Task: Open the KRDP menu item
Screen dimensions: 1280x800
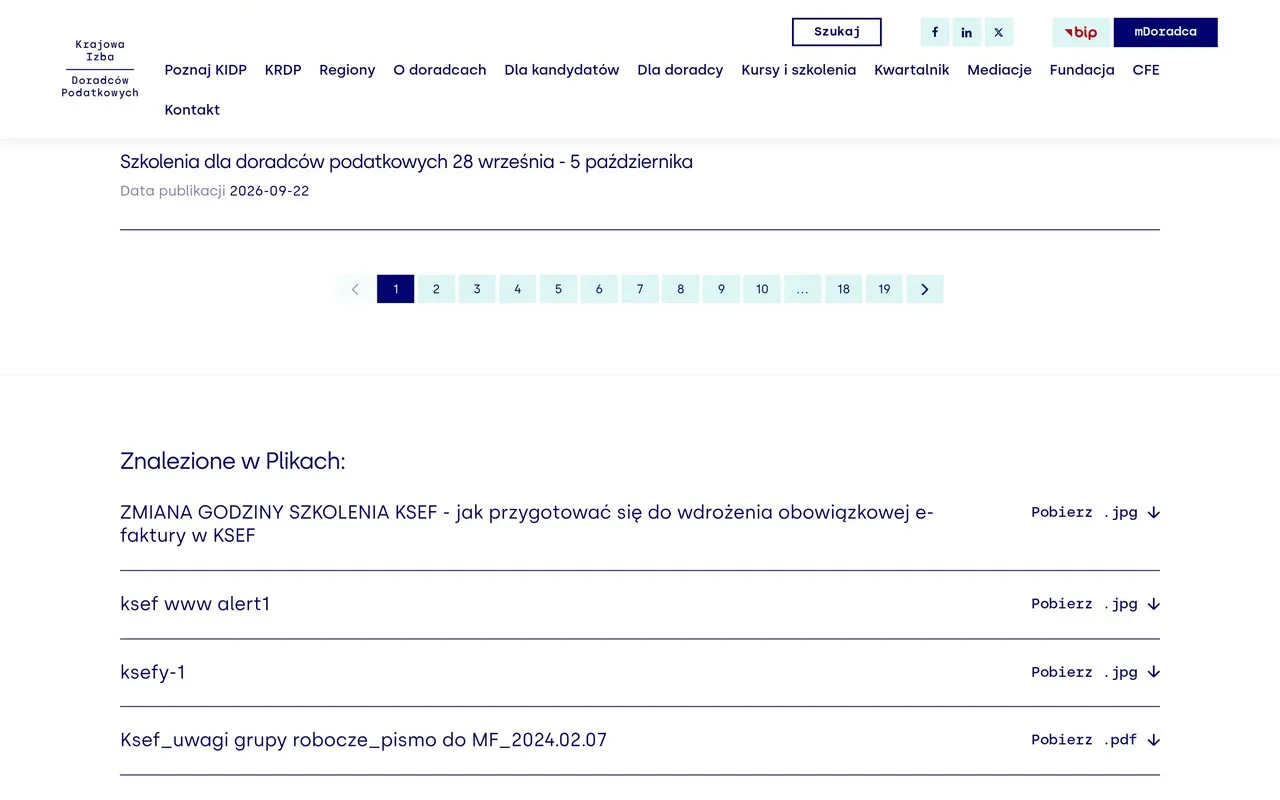Action: point(283,70)
